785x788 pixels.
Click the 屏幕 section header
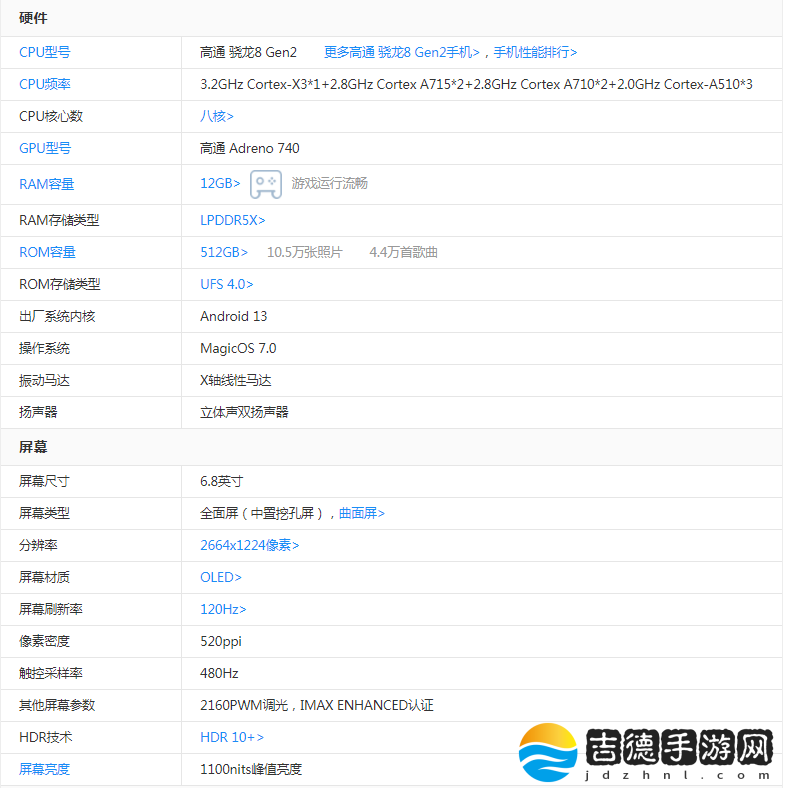[x=33, y=447]
